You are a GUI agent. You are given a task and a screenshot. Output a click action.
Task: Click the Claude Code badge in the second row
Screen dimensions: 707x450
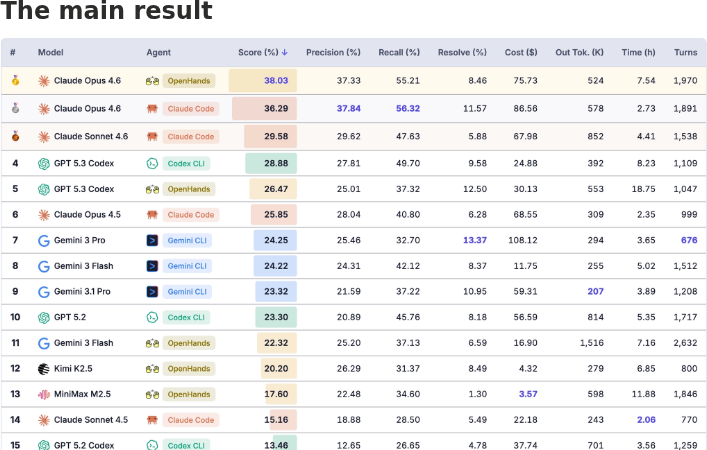click(x=191, y=109)
